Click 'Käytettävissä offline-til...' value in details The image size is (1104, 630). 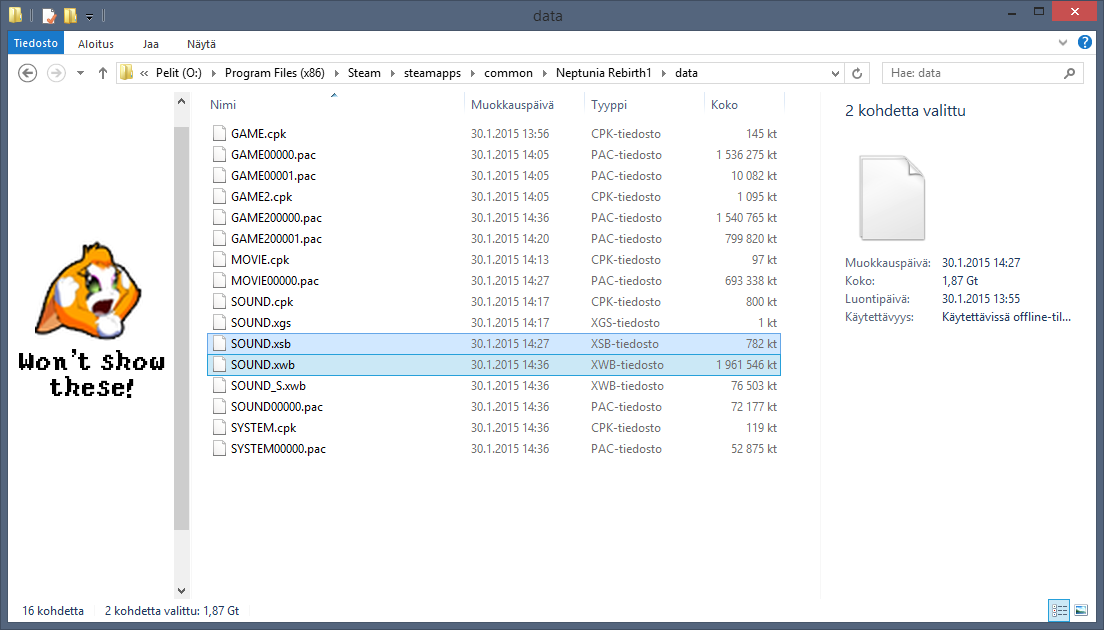click(1006, 317)
